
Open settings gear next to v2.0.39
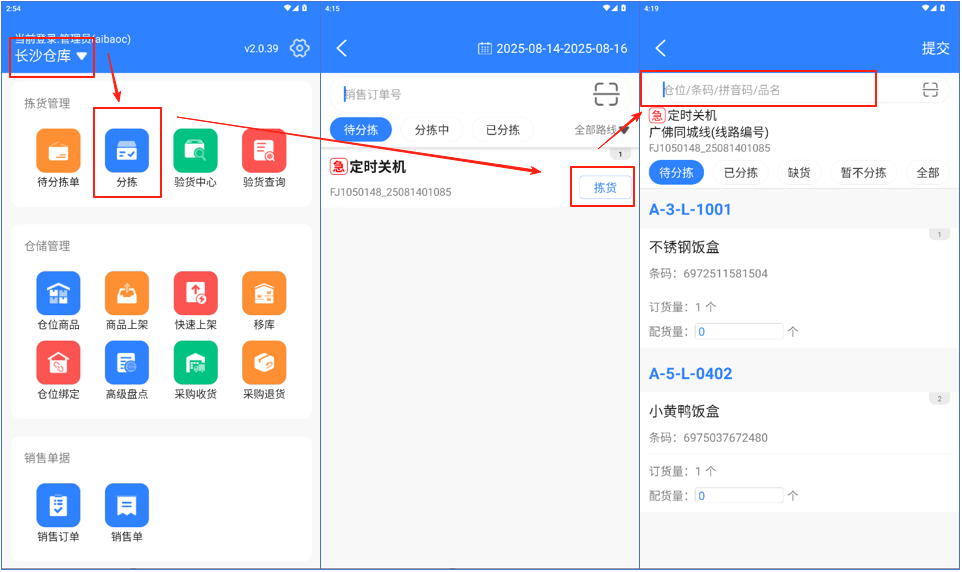click(x=299, y=48)
